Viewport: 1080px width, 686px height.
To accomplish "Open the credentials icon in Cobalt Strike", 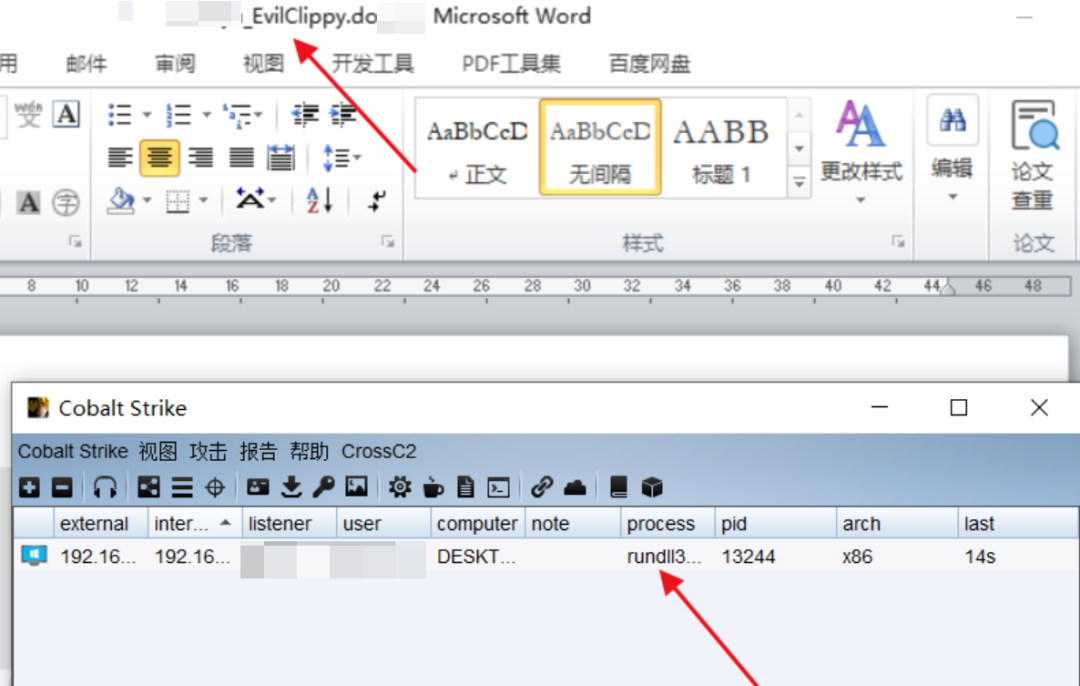I will [x=258, y=487].
